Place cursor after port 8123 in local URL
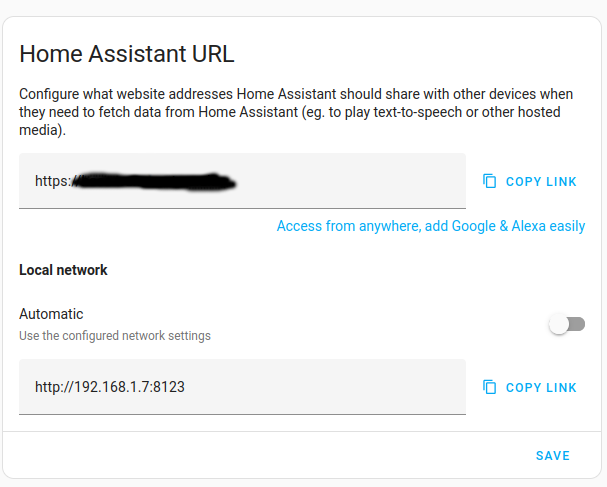 point(186,387)
